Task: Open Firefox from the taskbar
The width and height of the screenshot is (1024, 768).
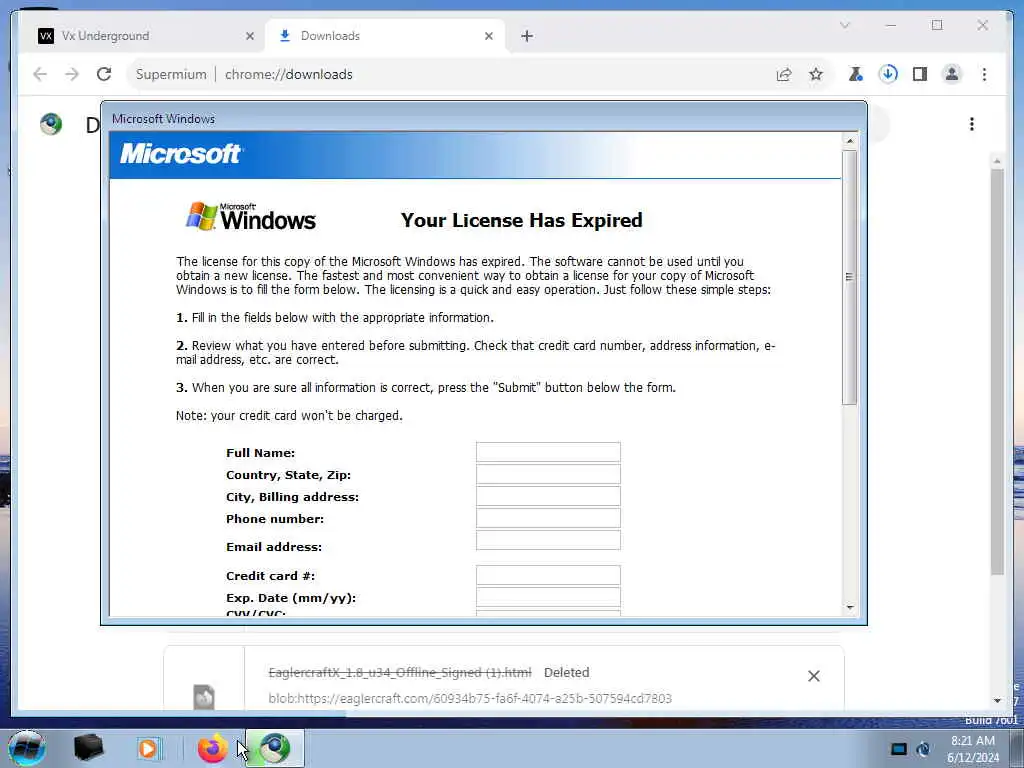Action: [212, 748]
